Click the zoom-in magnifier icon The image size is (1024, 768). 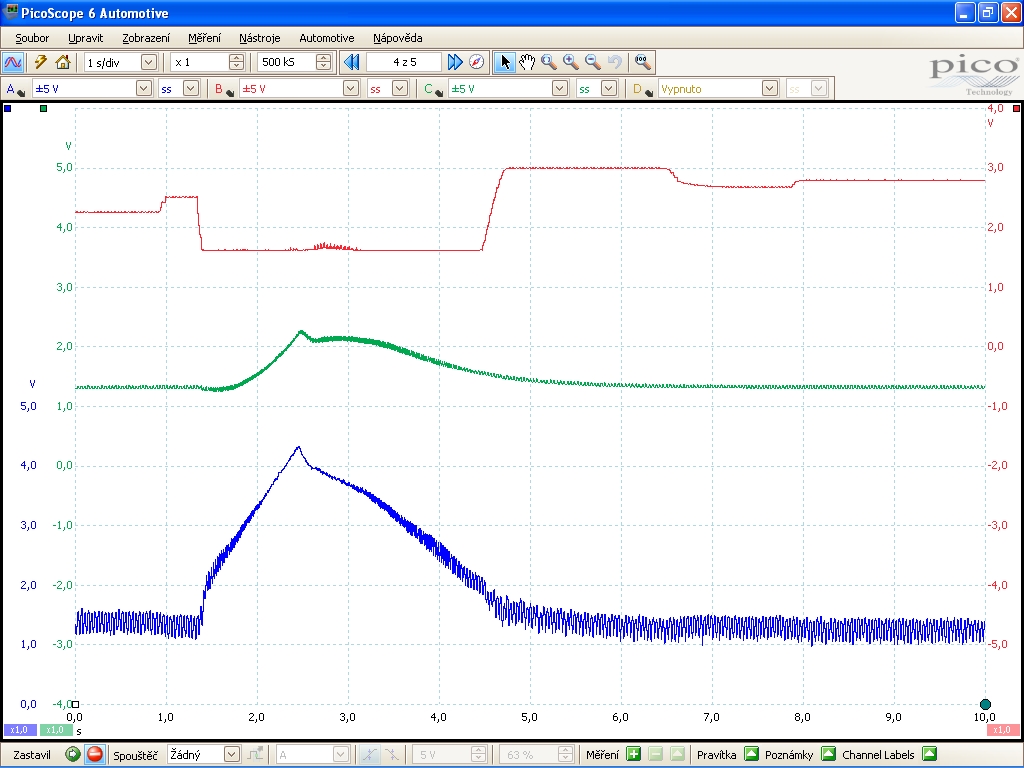tap(571, 62)
